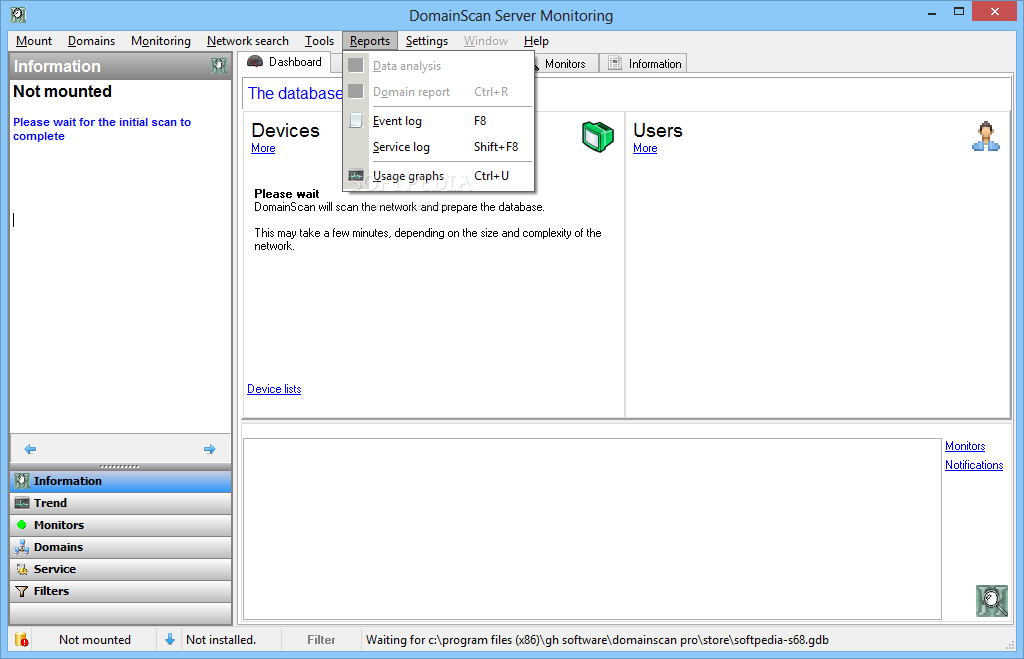
Task: Click the green Monitors dot icon
Action: click(22, 524)
